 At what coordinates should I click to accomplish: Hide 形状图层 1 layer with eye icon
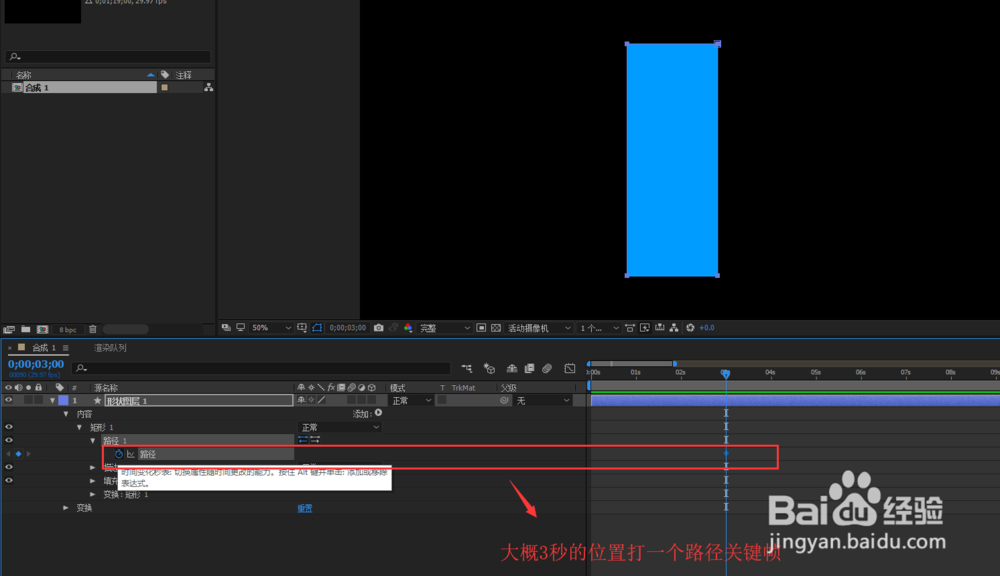[8, 400]
